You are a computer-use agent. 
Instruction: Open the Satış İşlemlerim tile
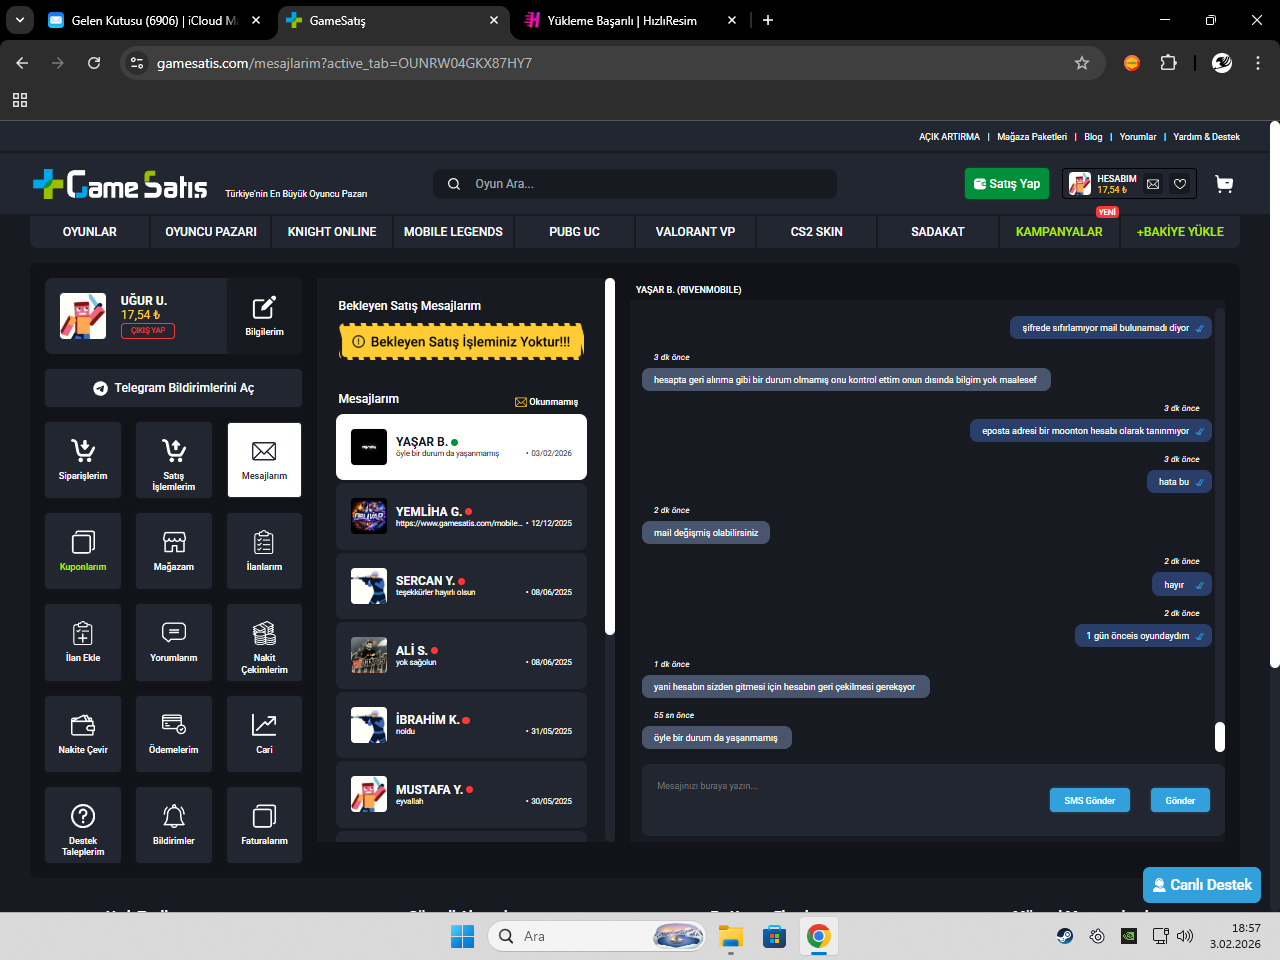(x=174, y=460)
